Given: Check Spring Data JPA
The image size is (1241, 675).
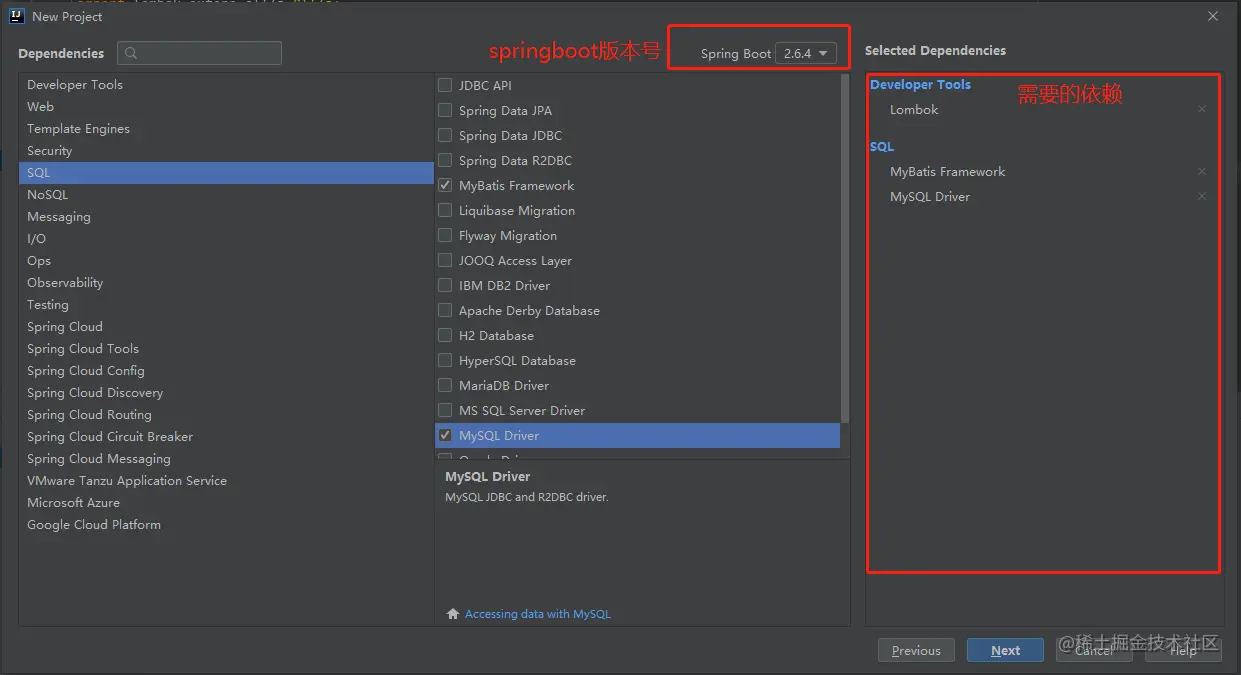Looking at the screenshot, I should pos(445,110).
